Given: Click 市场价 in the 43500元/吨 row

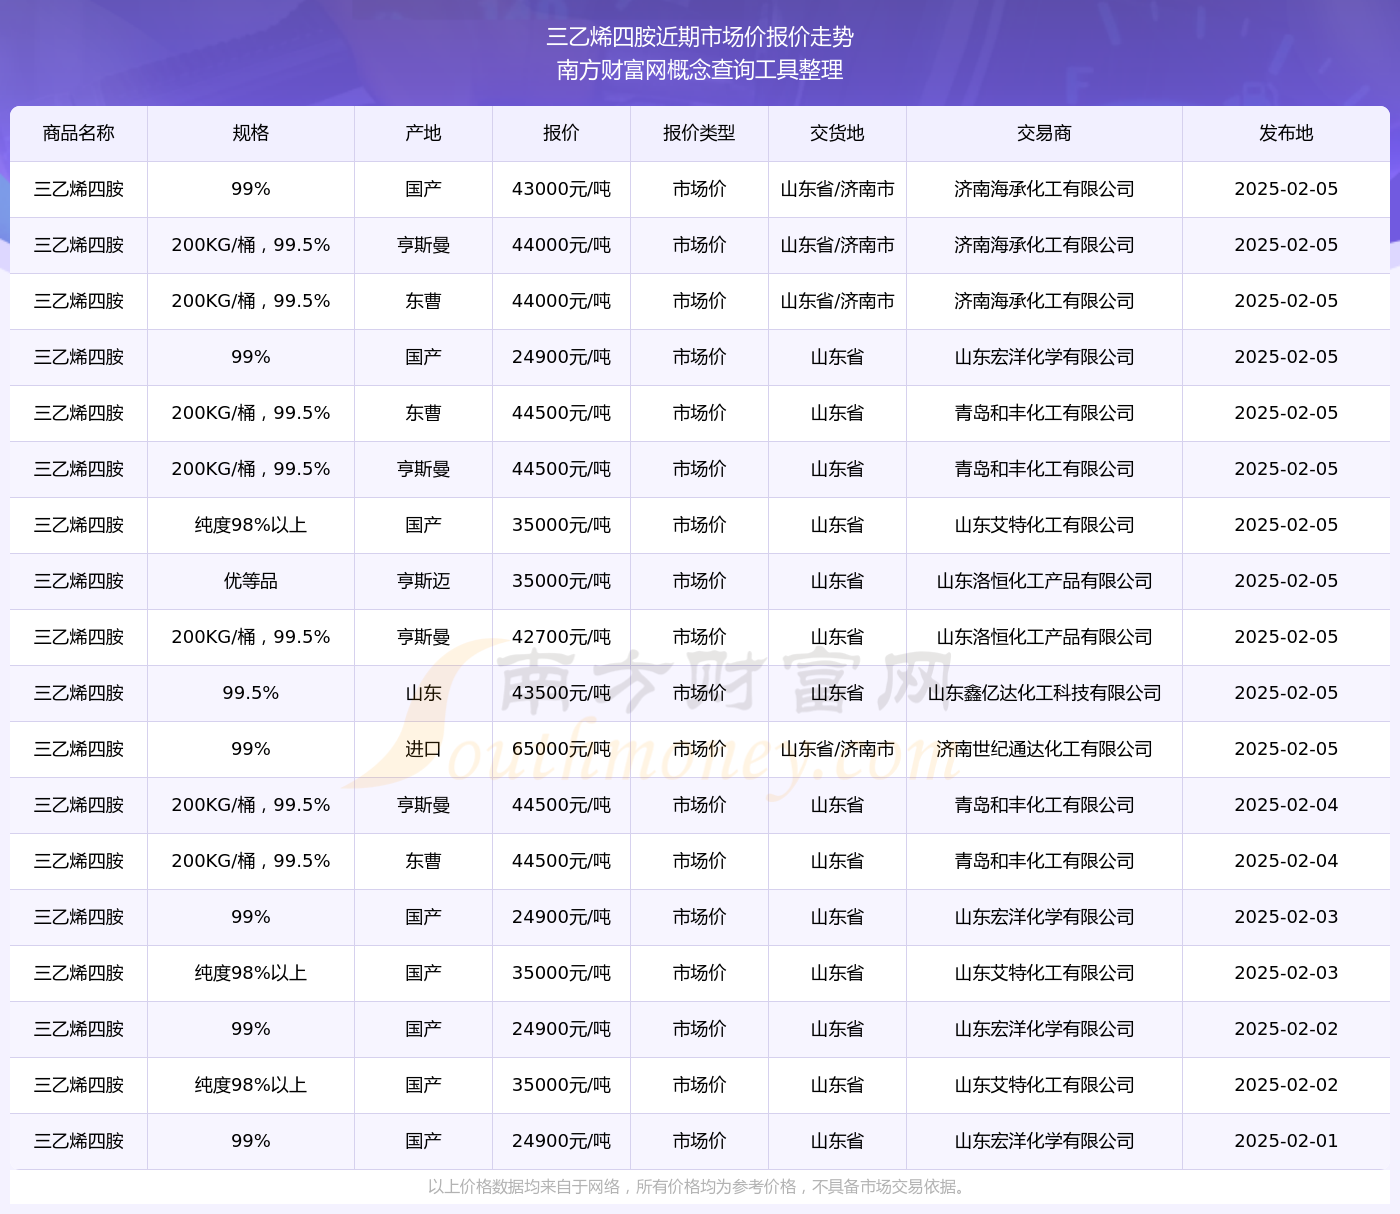Looking at the screenshot, I should (700, 693).
